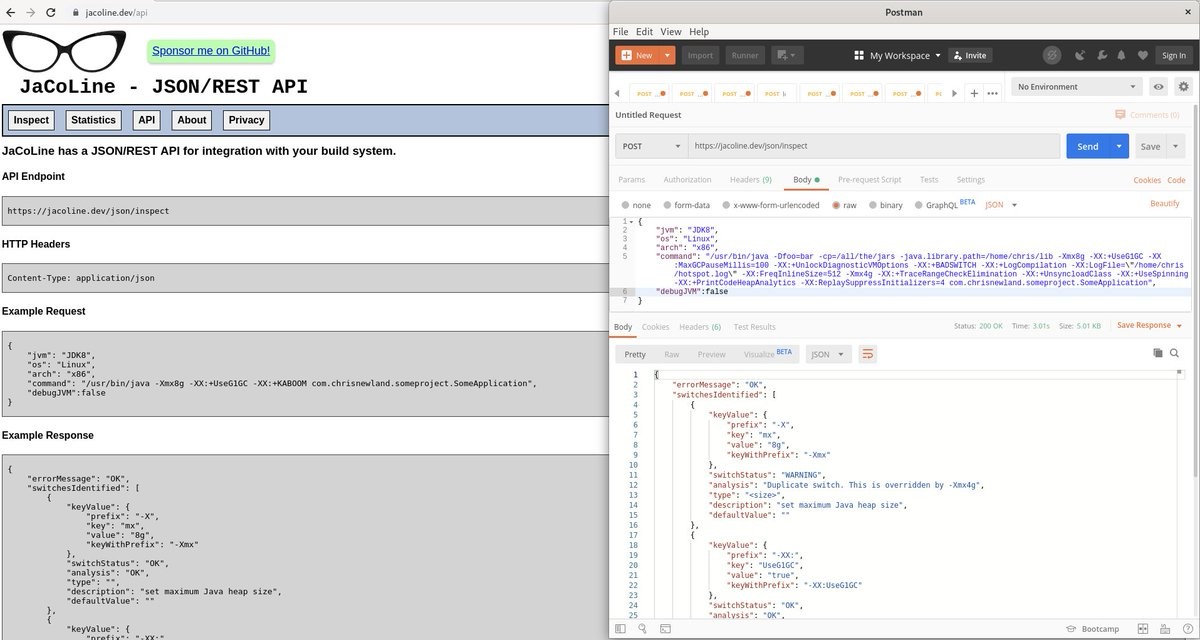Image resolution: width=1200 pixels, height=640 pixels.
Task: Click the environment quick look eye icon
Action: [1158, 87]
